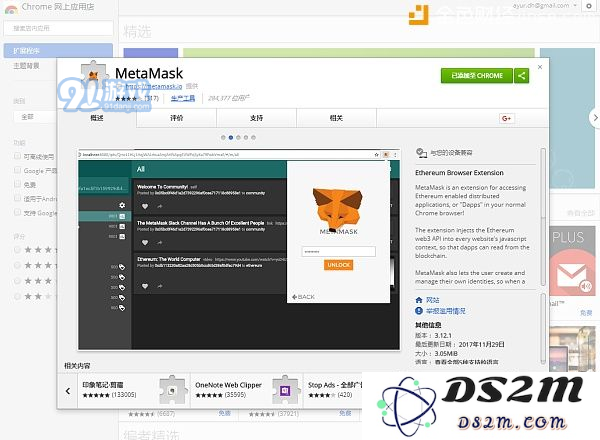
Task: Show previous related items with left arrow
Action: tap(68, 391)
